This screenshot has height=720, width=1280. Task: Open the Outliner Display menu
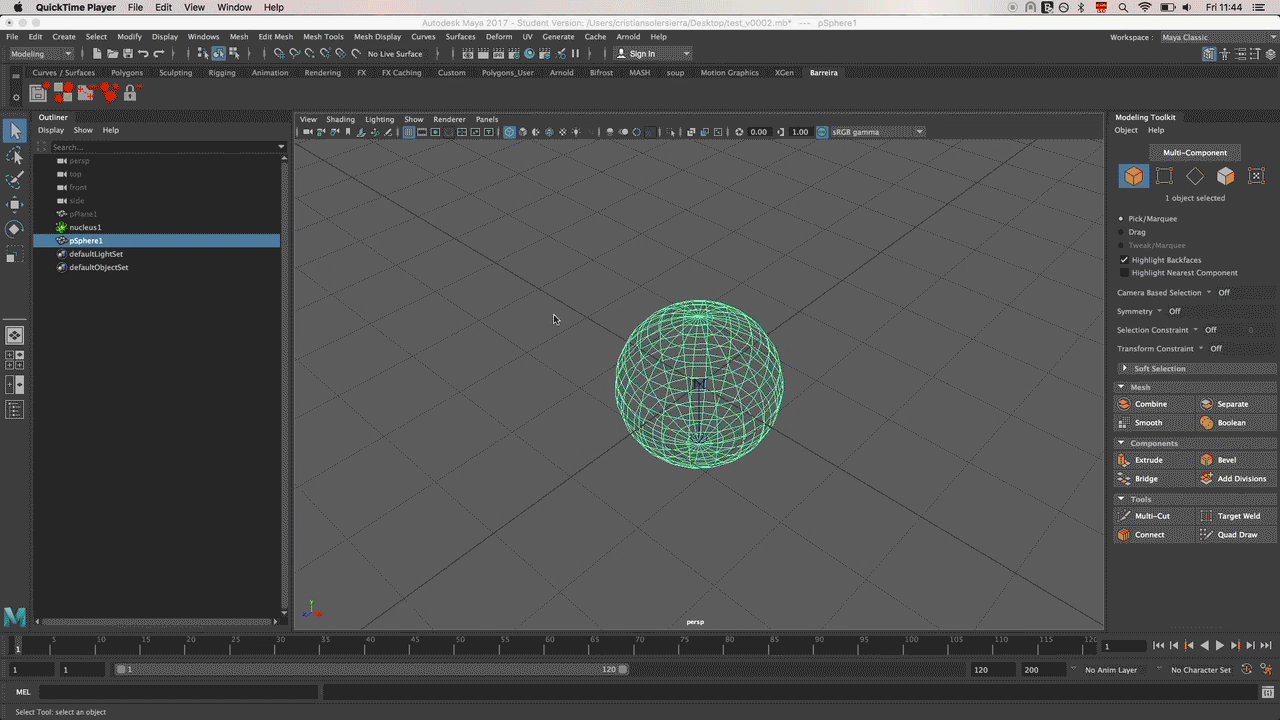[51, 130]
